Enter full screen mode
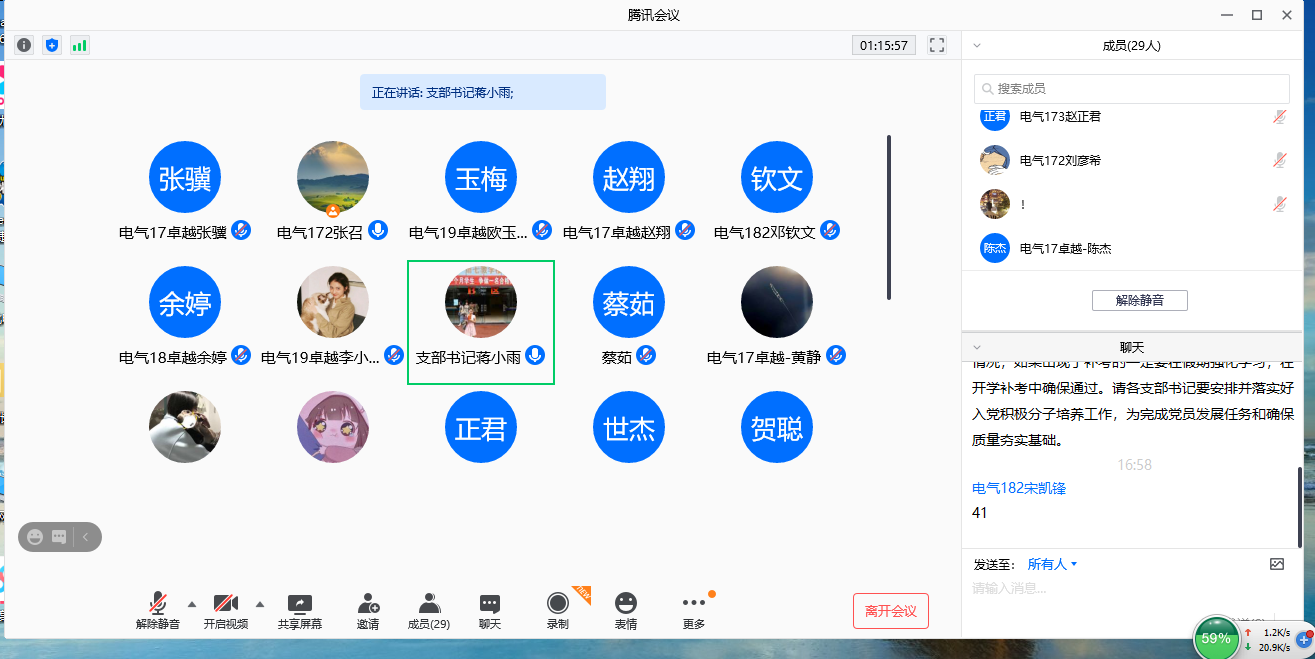Image resolution: width=1315 pixels, height=659 pixels. [937, 45]
